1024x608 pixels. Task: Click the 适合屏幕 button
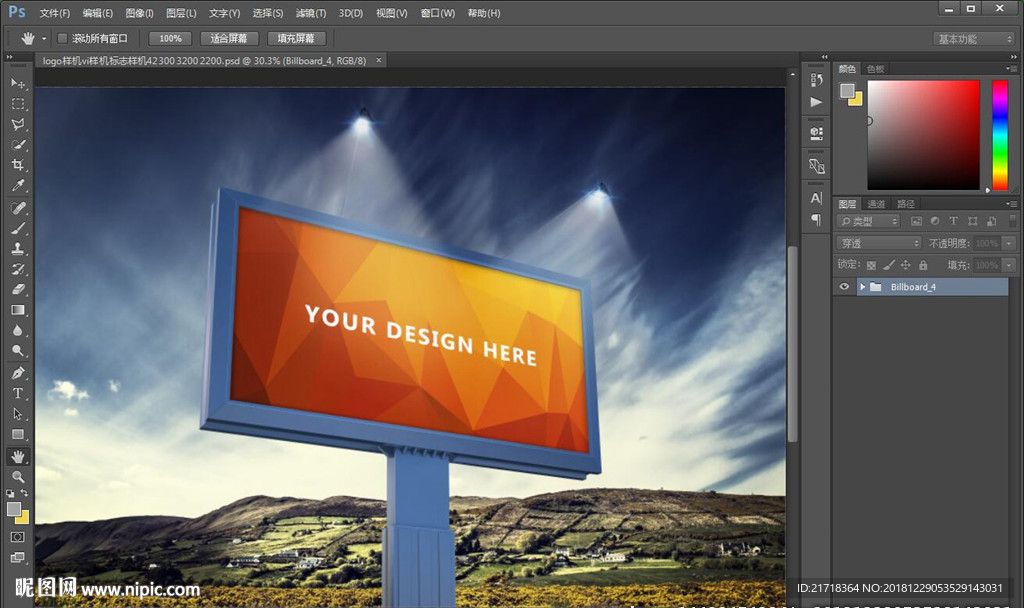(229, 38)
